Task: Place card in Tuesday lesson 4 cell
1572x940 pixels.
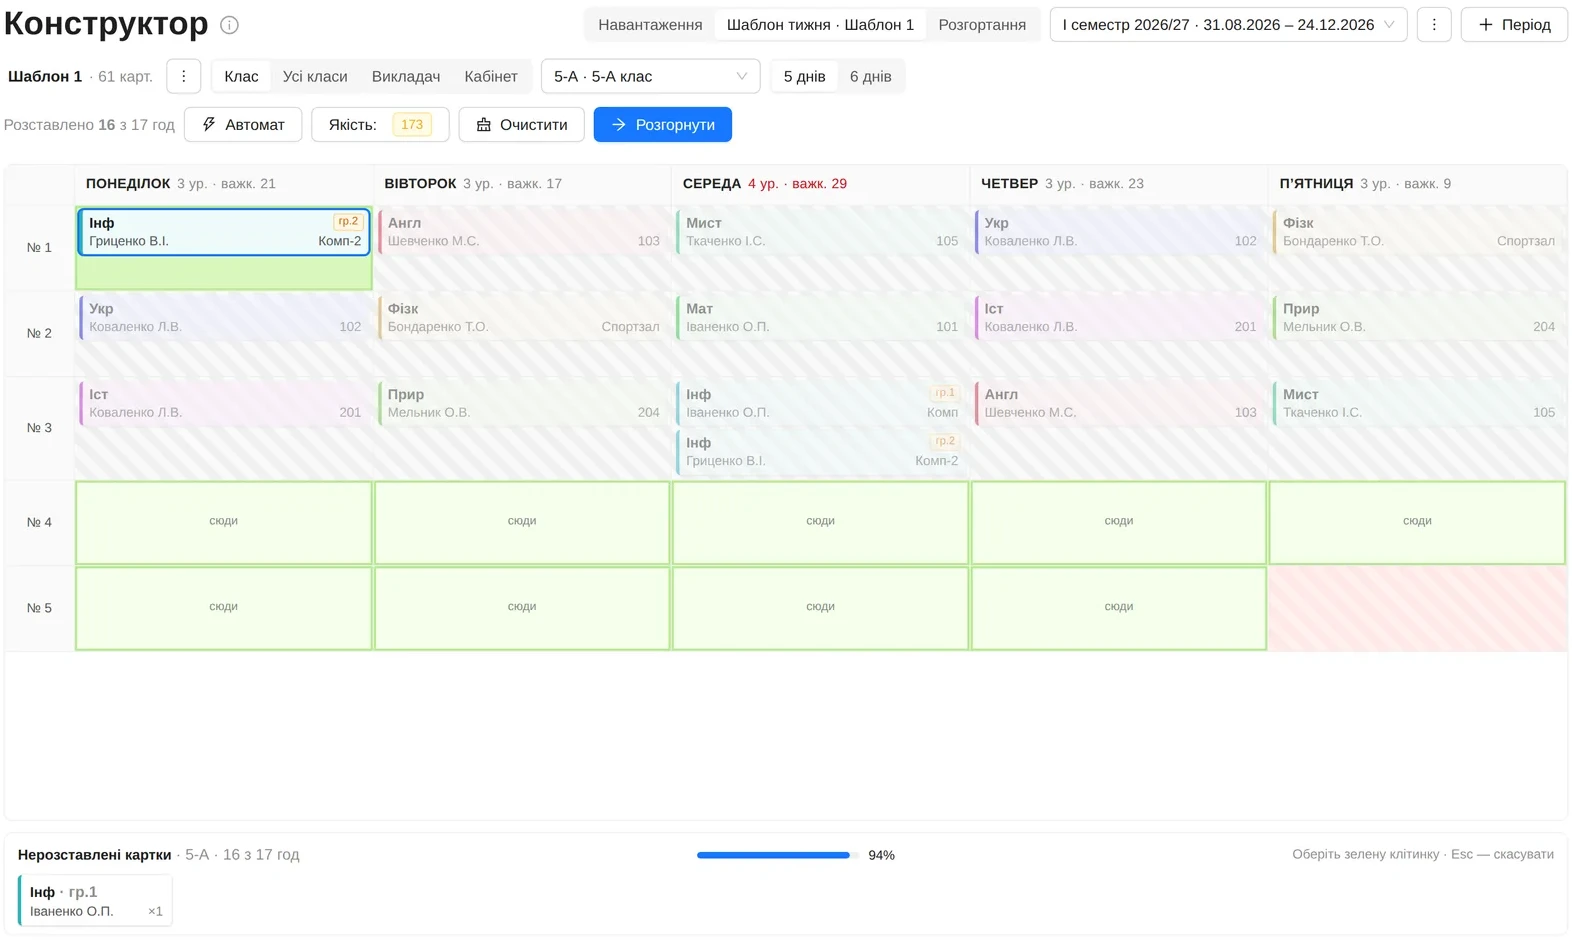Action: (522, 523)
